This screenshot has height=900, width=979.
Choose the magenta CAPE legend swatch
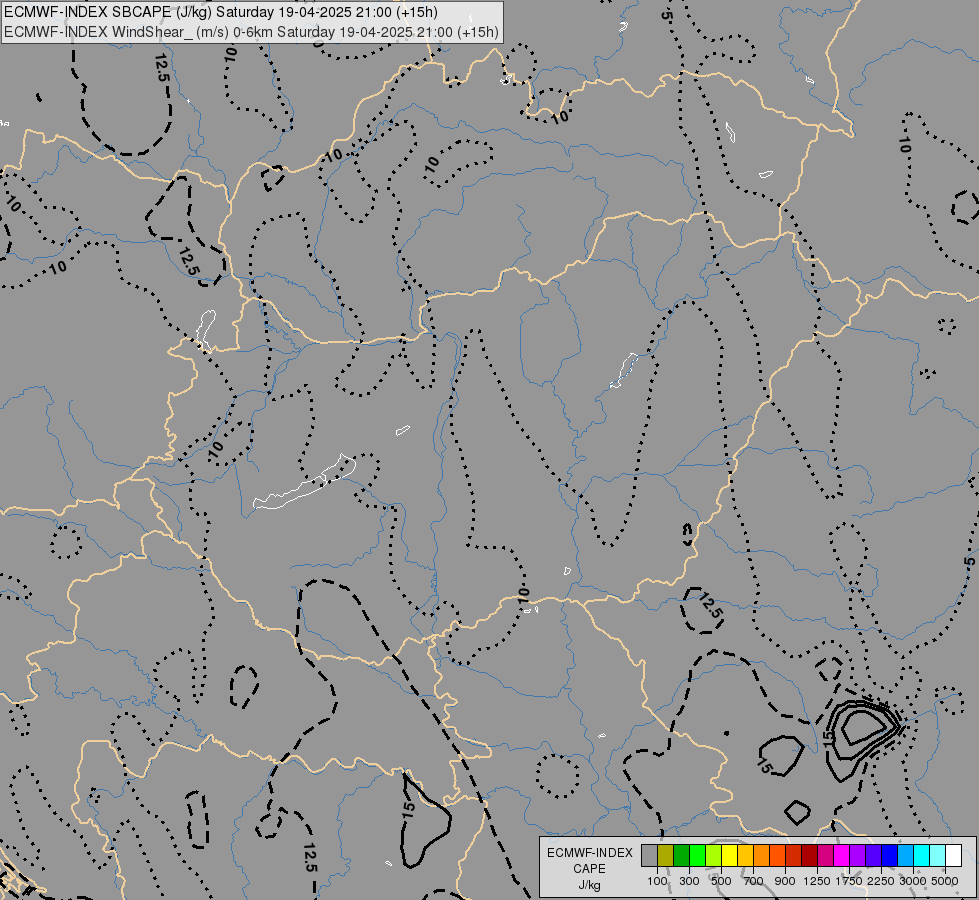842,855
